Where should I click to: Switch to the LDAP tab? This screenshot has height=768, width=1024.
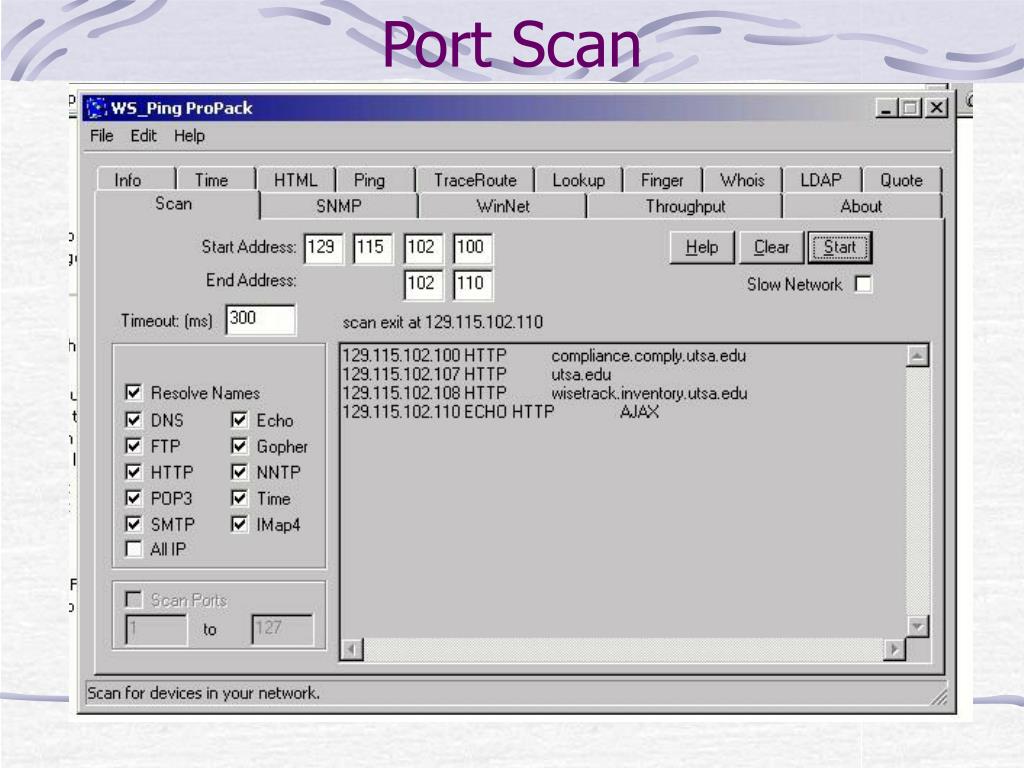click(x=821, y=180)
